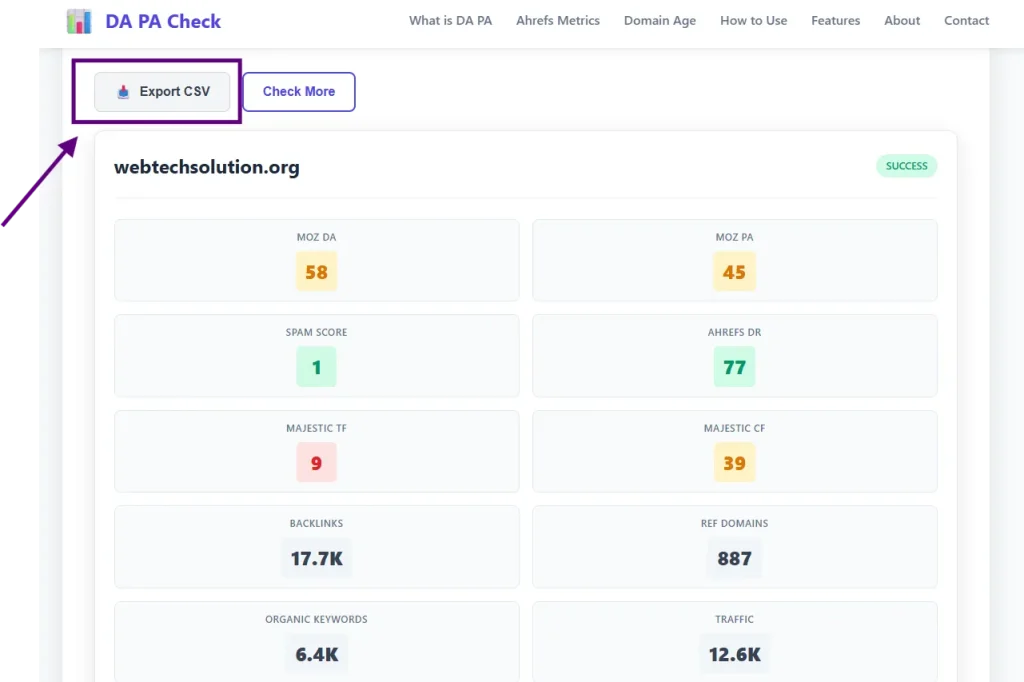Open Domain Age nav item
Viewport: 1024px width, 682px height.
pos(660,20)
